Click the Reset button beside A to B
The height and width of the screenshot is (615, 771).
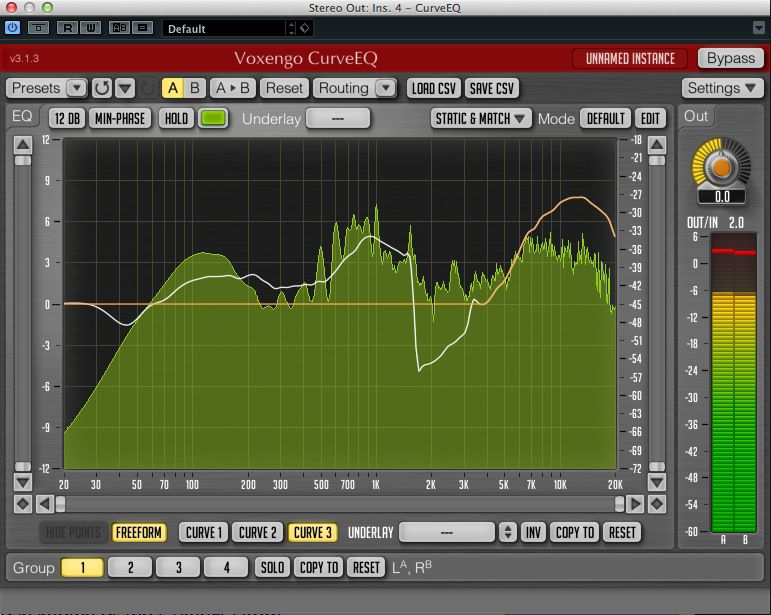[284, 88]
